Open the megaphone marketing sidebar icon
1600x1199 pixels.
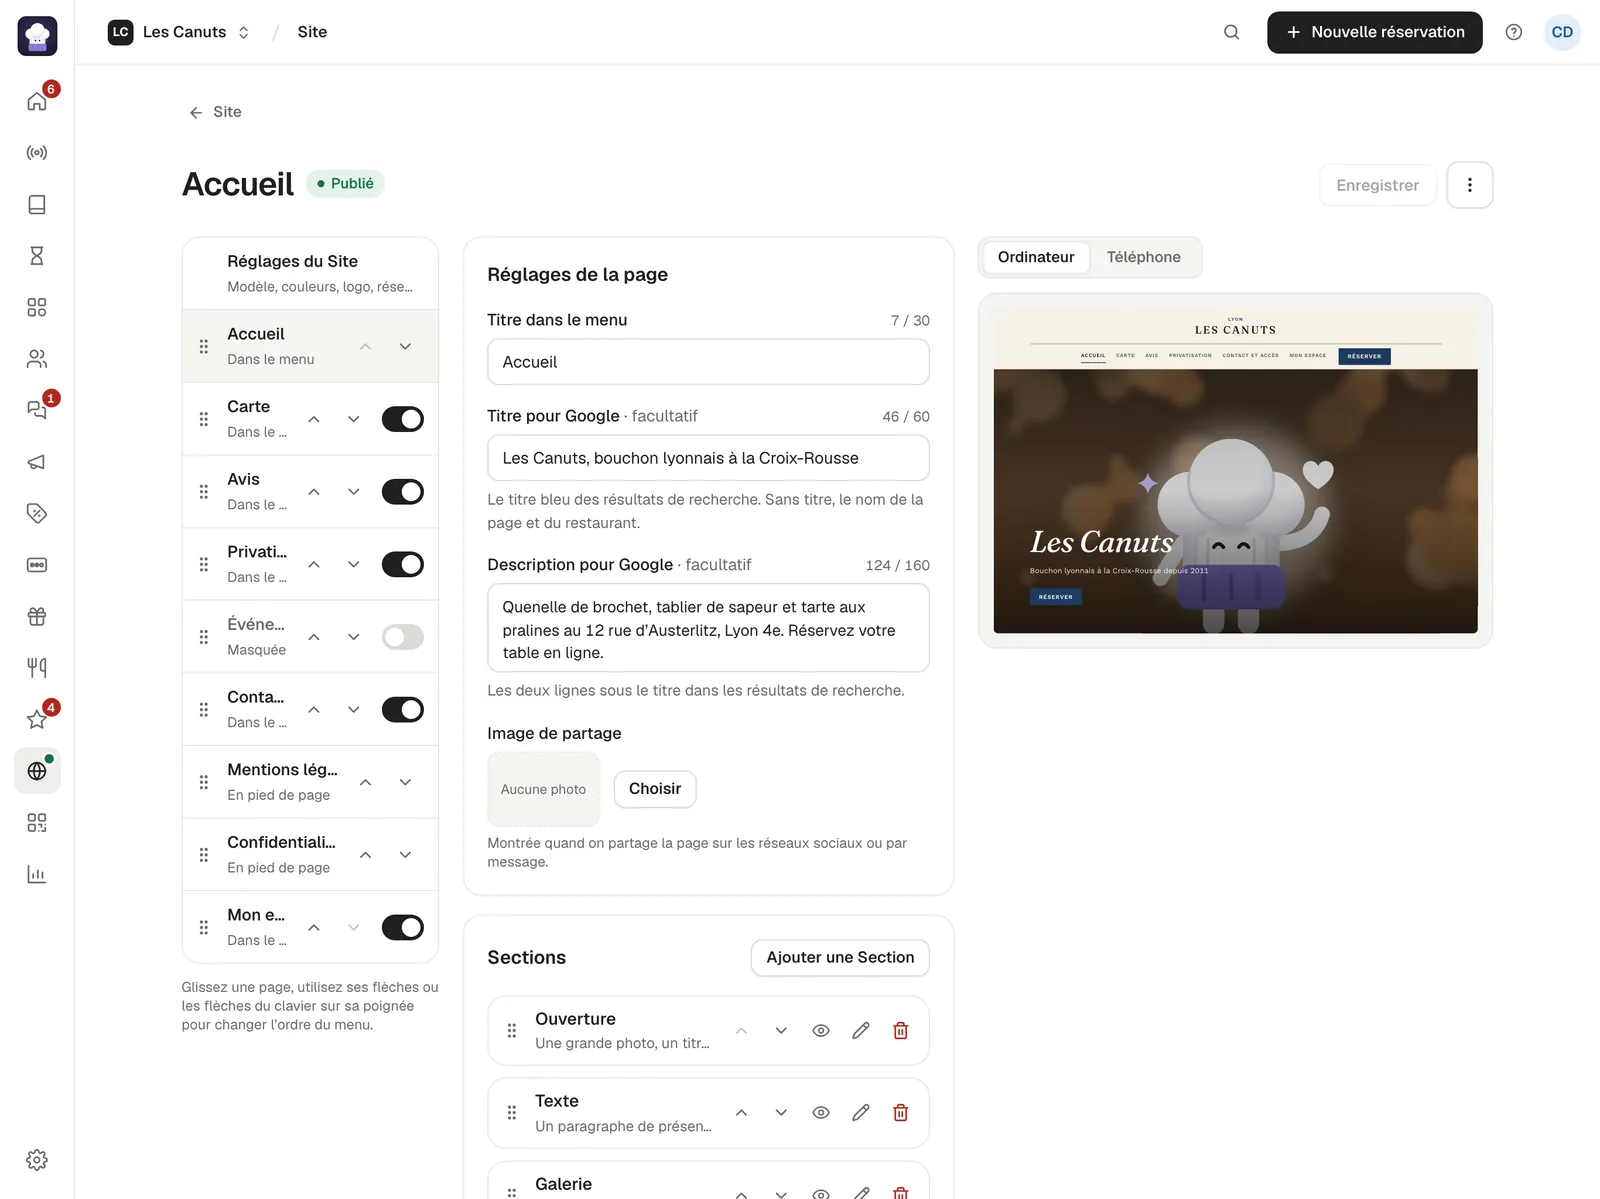coord(37,462)
